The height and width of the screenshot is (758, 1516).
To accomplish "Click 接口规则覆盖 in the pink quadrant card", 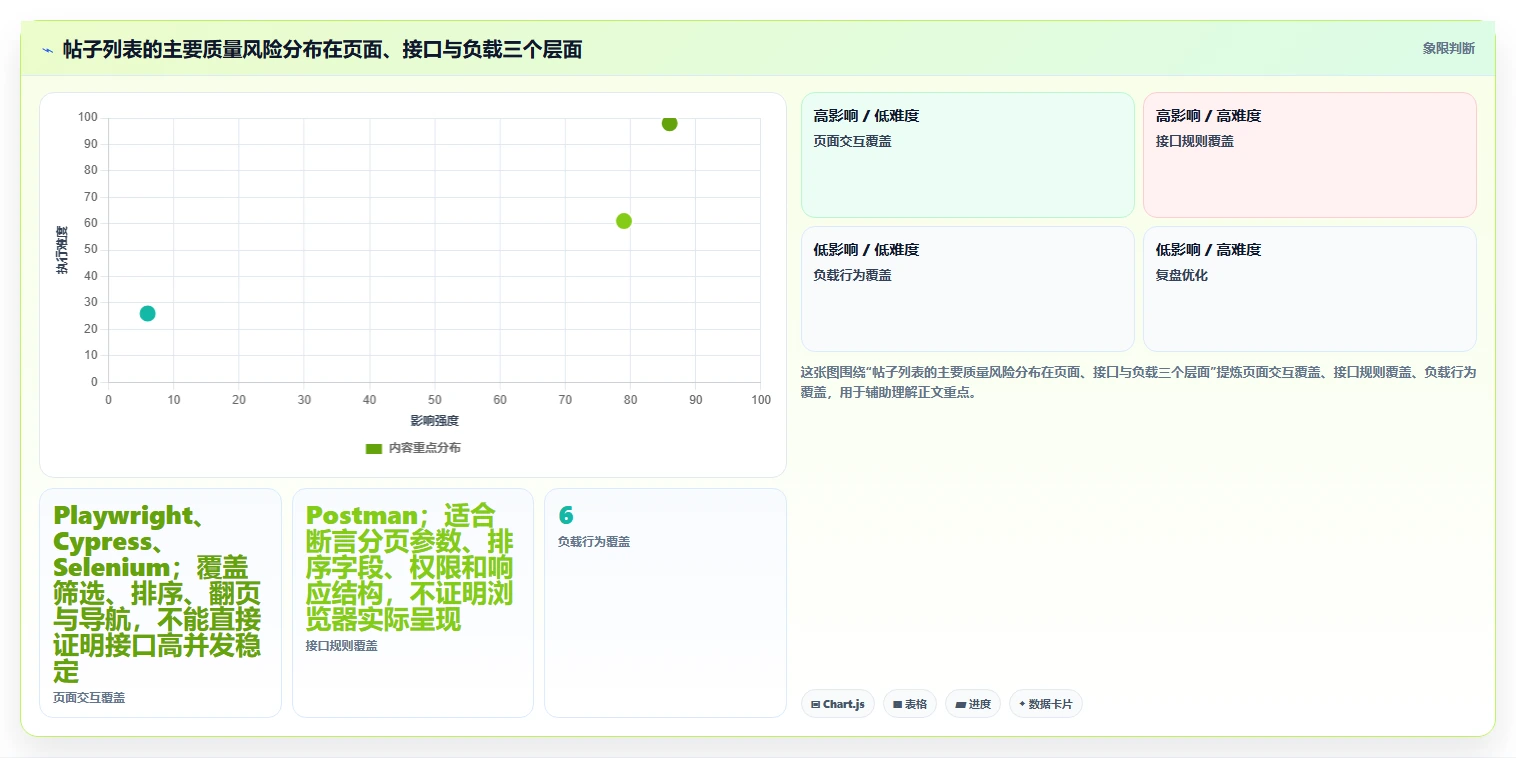I will 1195,141.
